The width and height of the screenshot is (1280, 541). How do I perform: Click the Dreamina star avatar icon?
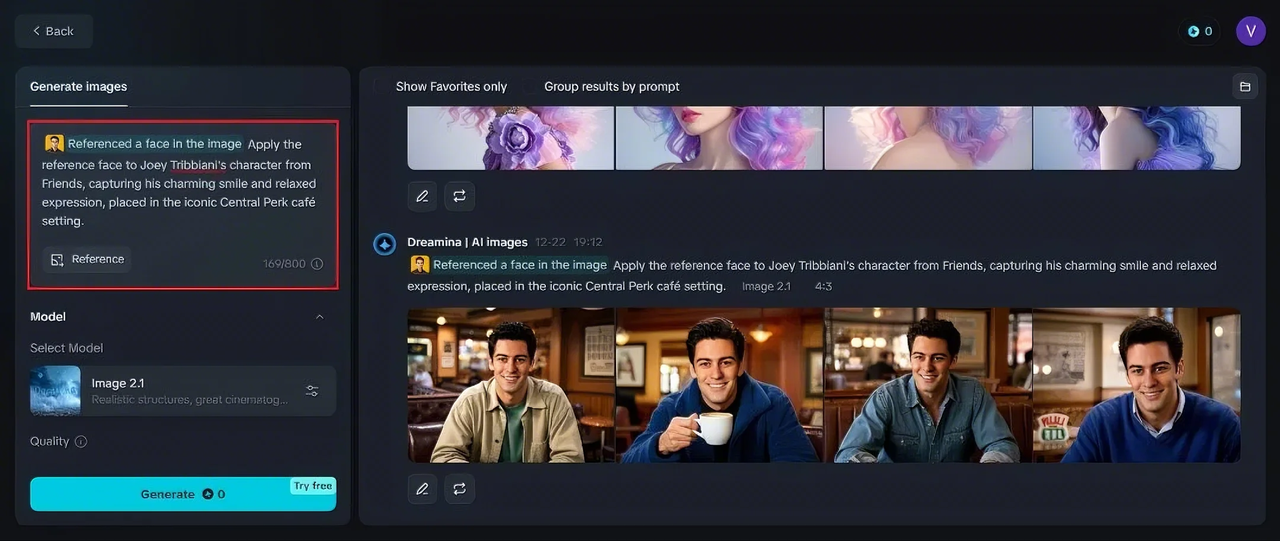point(385,244)
